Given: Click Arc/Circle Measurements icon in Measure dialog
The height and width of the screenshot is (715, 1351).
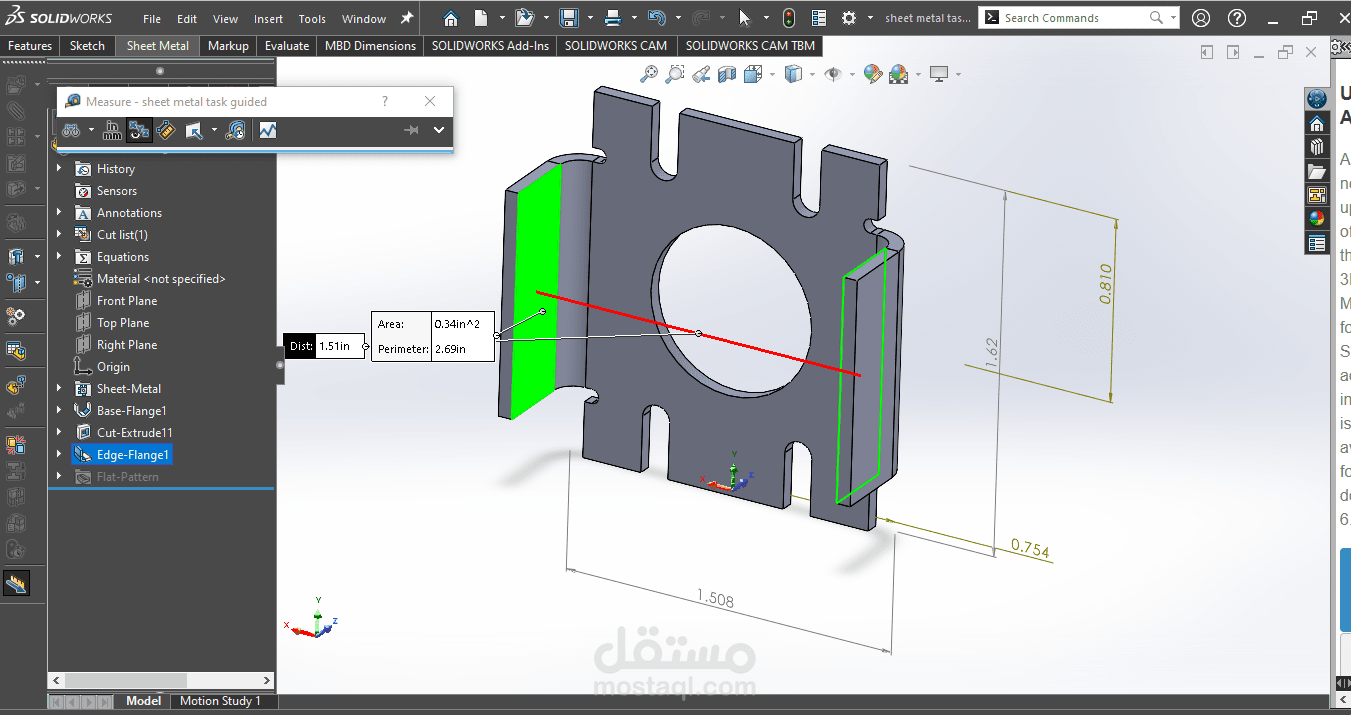Looking at the screenshot, I should pyautogui.click(x=71, y=130).
